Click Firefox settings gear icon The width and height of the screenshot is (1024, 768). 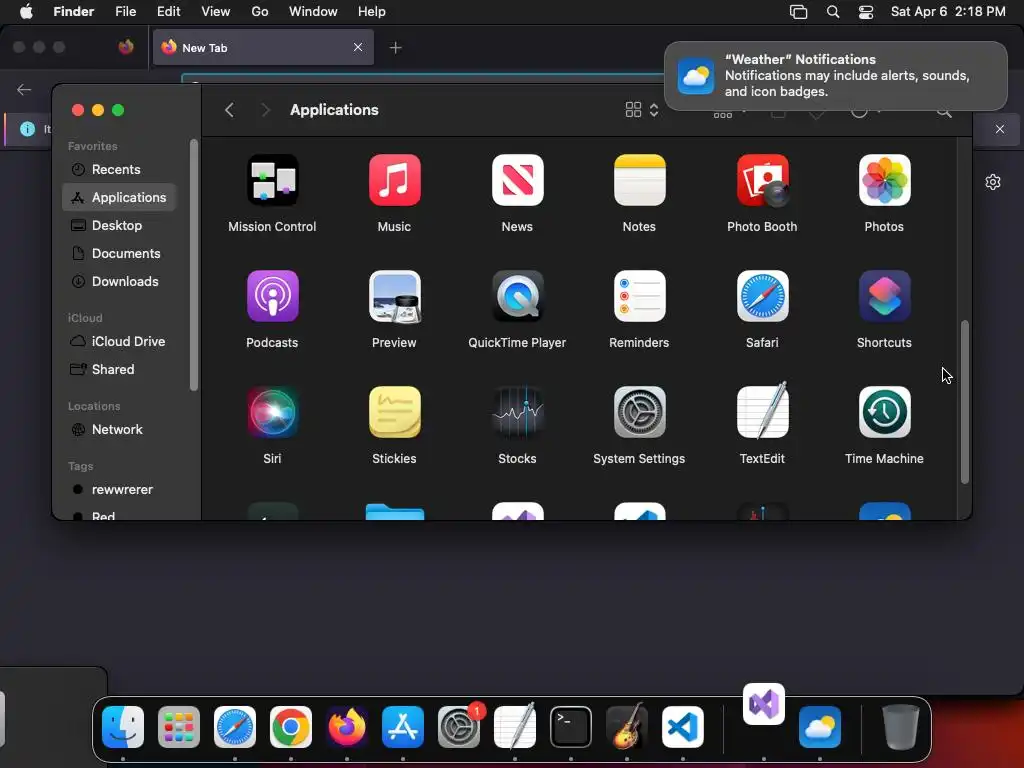pos(993,182)
